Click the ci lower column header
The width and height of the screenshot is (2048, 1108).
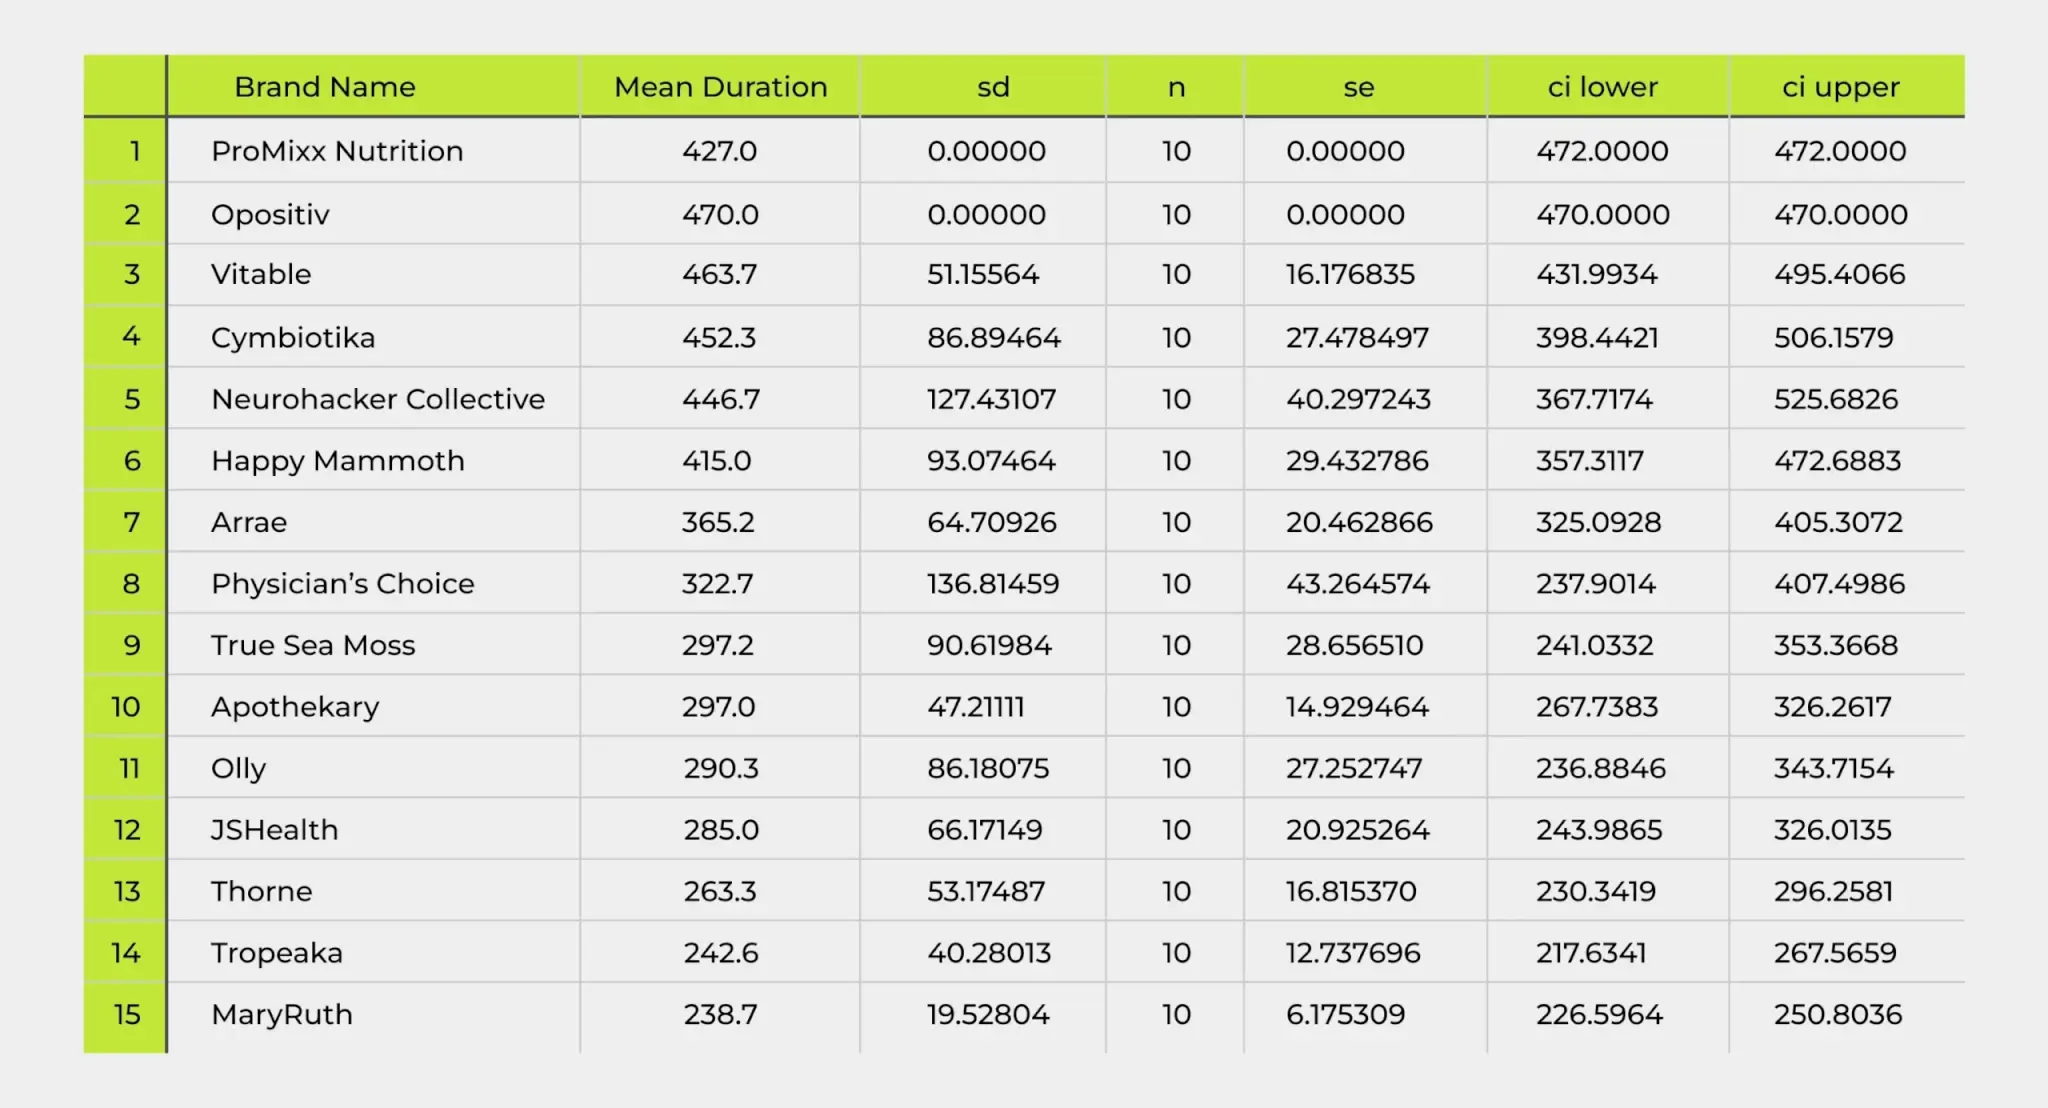tap(1602, 87)
